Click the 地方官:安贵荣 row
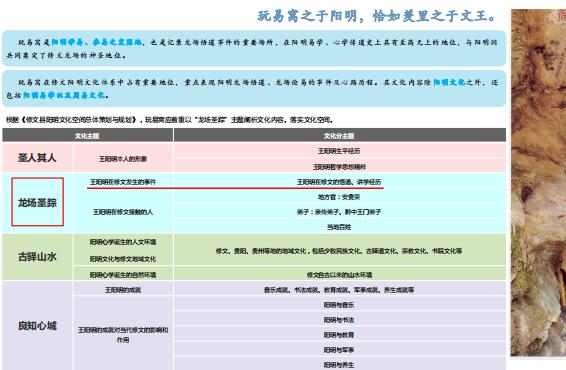This screenshot has width=566, height=370. (x=339, y=197)
